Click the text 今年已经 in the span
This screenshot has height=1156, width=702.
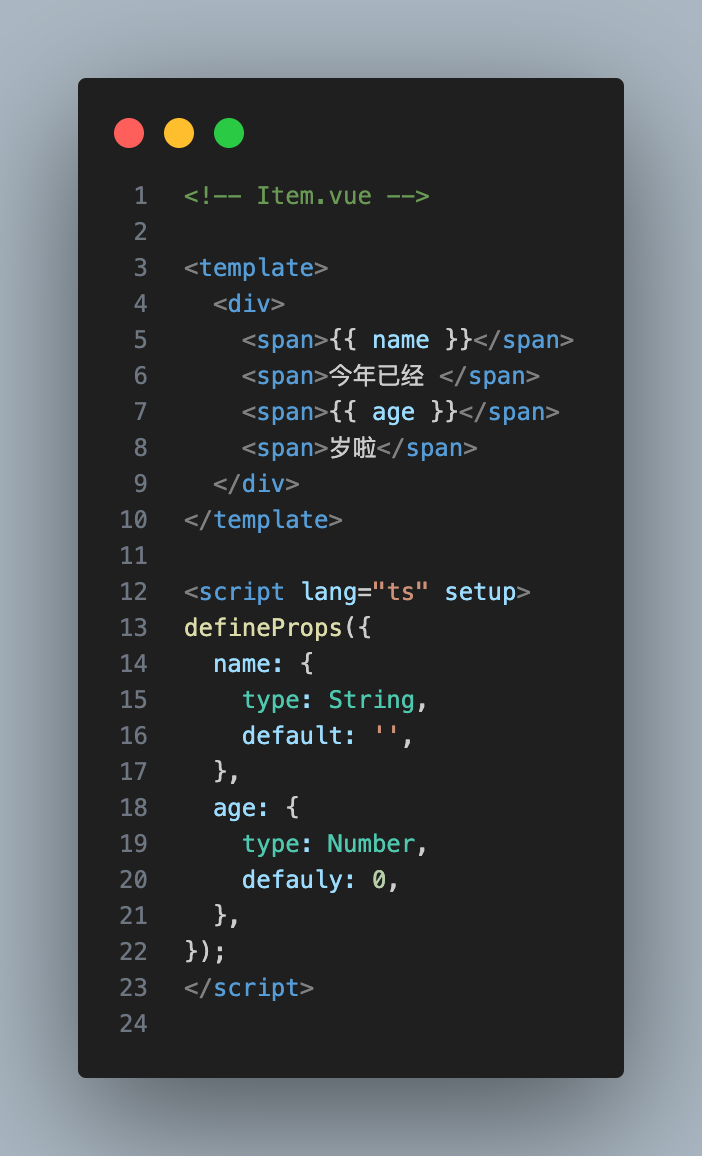point(377,376)
